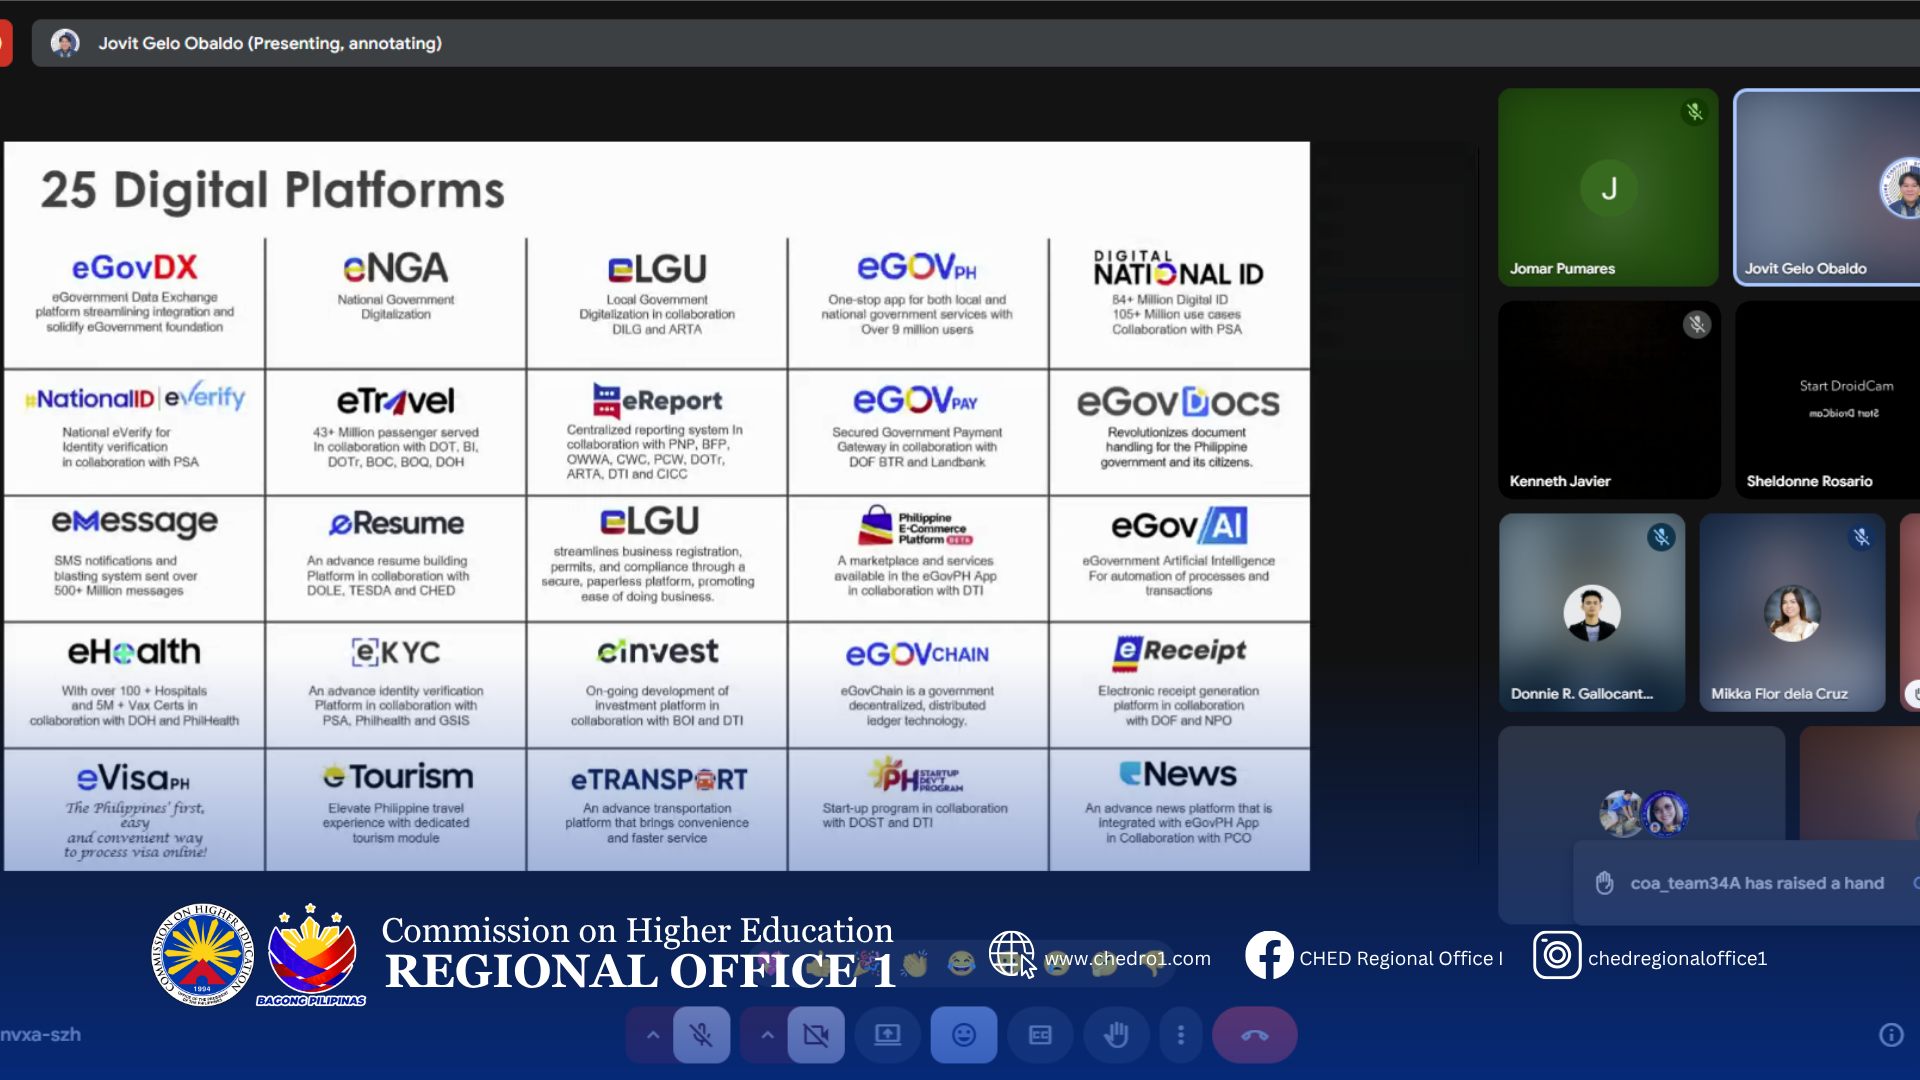Click the eGovDocs logo on the slide
Screen dimensions: 1920x1080
click(1177, 402)
